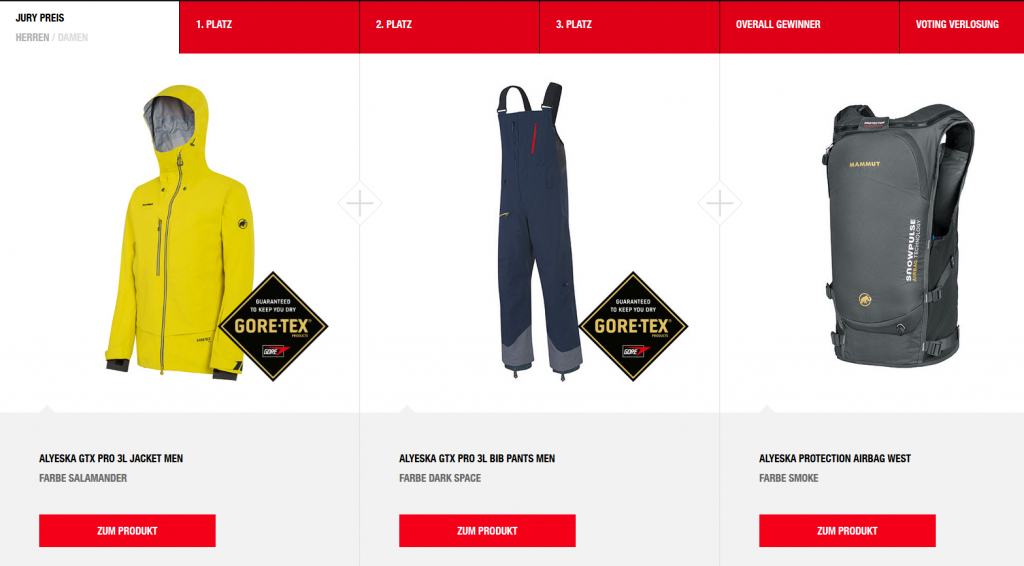The width and height of the screenshot is (1024, 566).
Task: Click Zum Produkt for the bib pants
Action: point(487,531)
